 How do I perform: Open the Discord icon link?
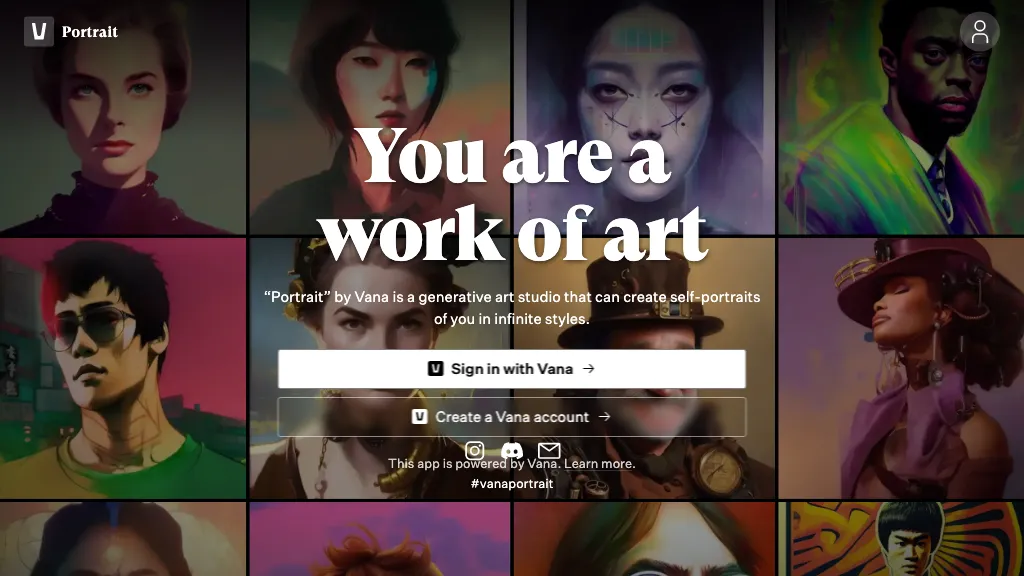(x=511, y=451)
